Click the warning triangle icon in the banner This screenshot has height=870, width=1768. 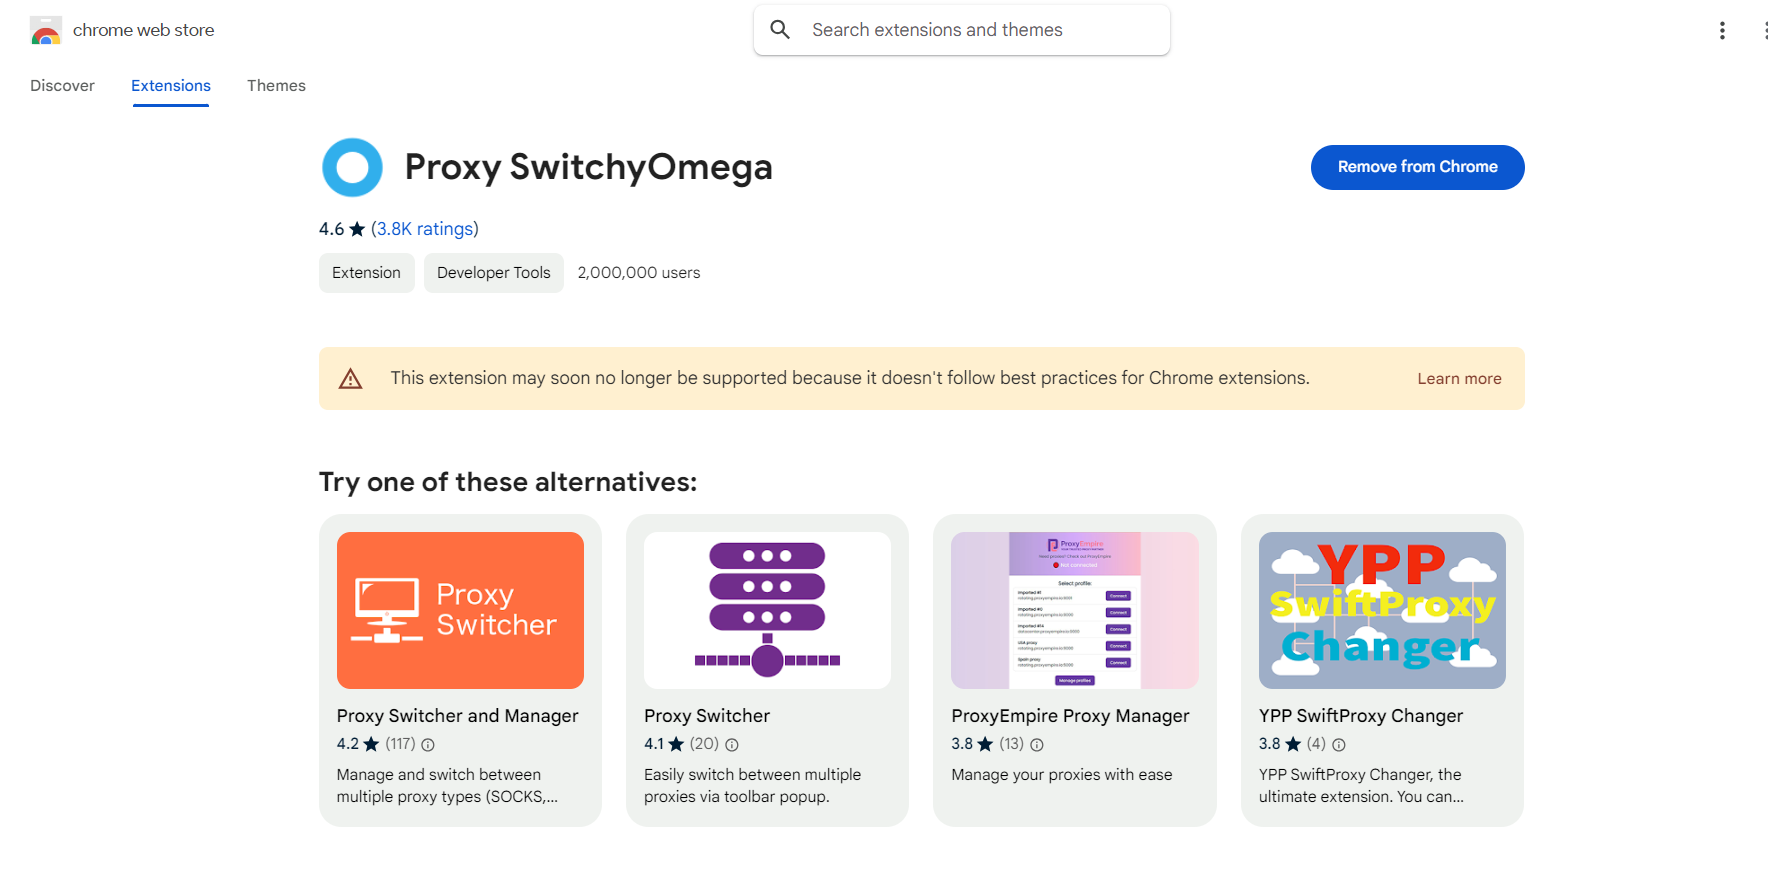coord(350,378)
